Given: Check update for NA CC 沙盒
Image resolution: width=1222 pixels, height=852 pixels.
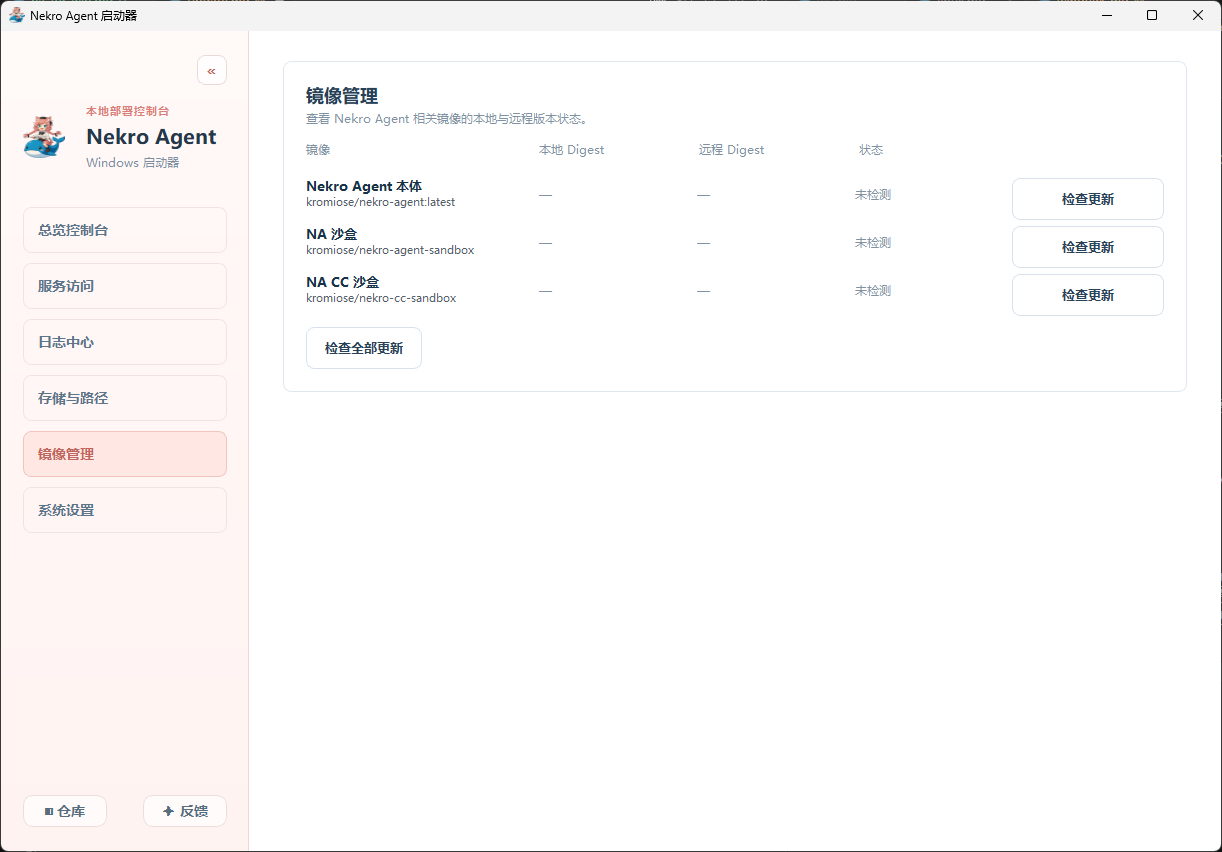Looking at the screenshot, I should tap(1087, 295).
